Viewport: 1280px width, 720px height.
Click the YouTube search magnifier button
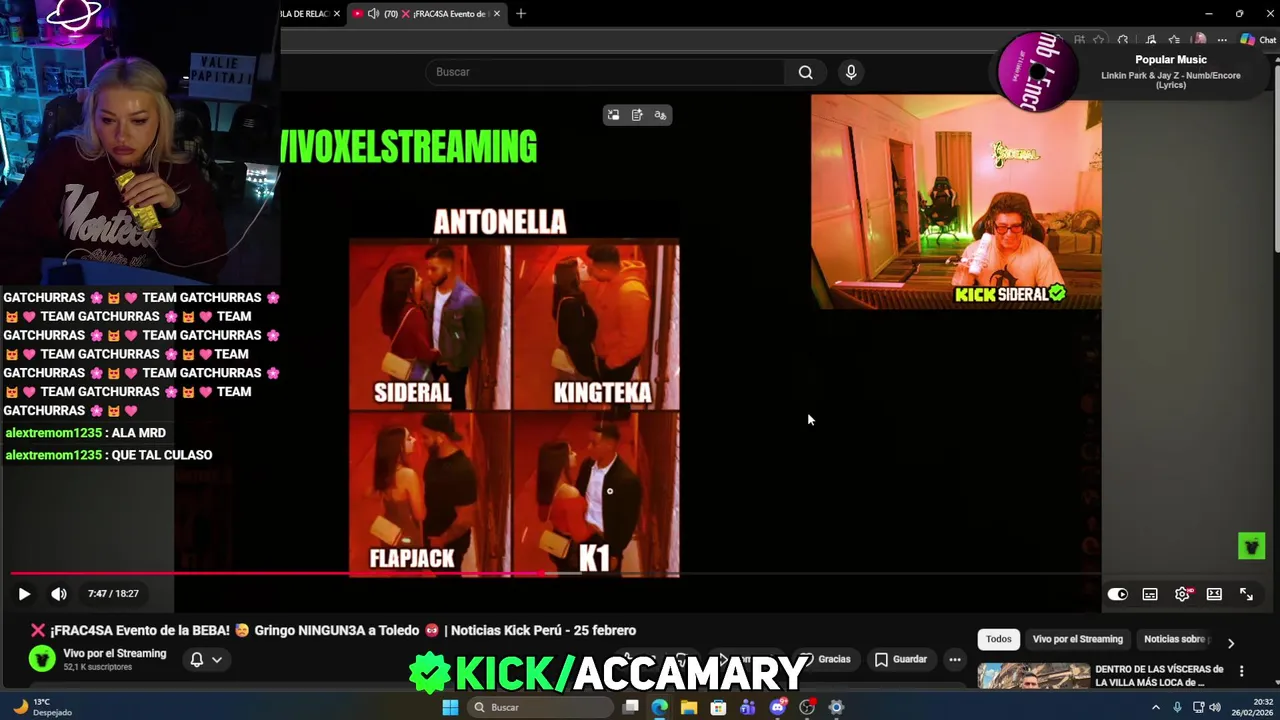pyautogui.click(x=805, y=72)
